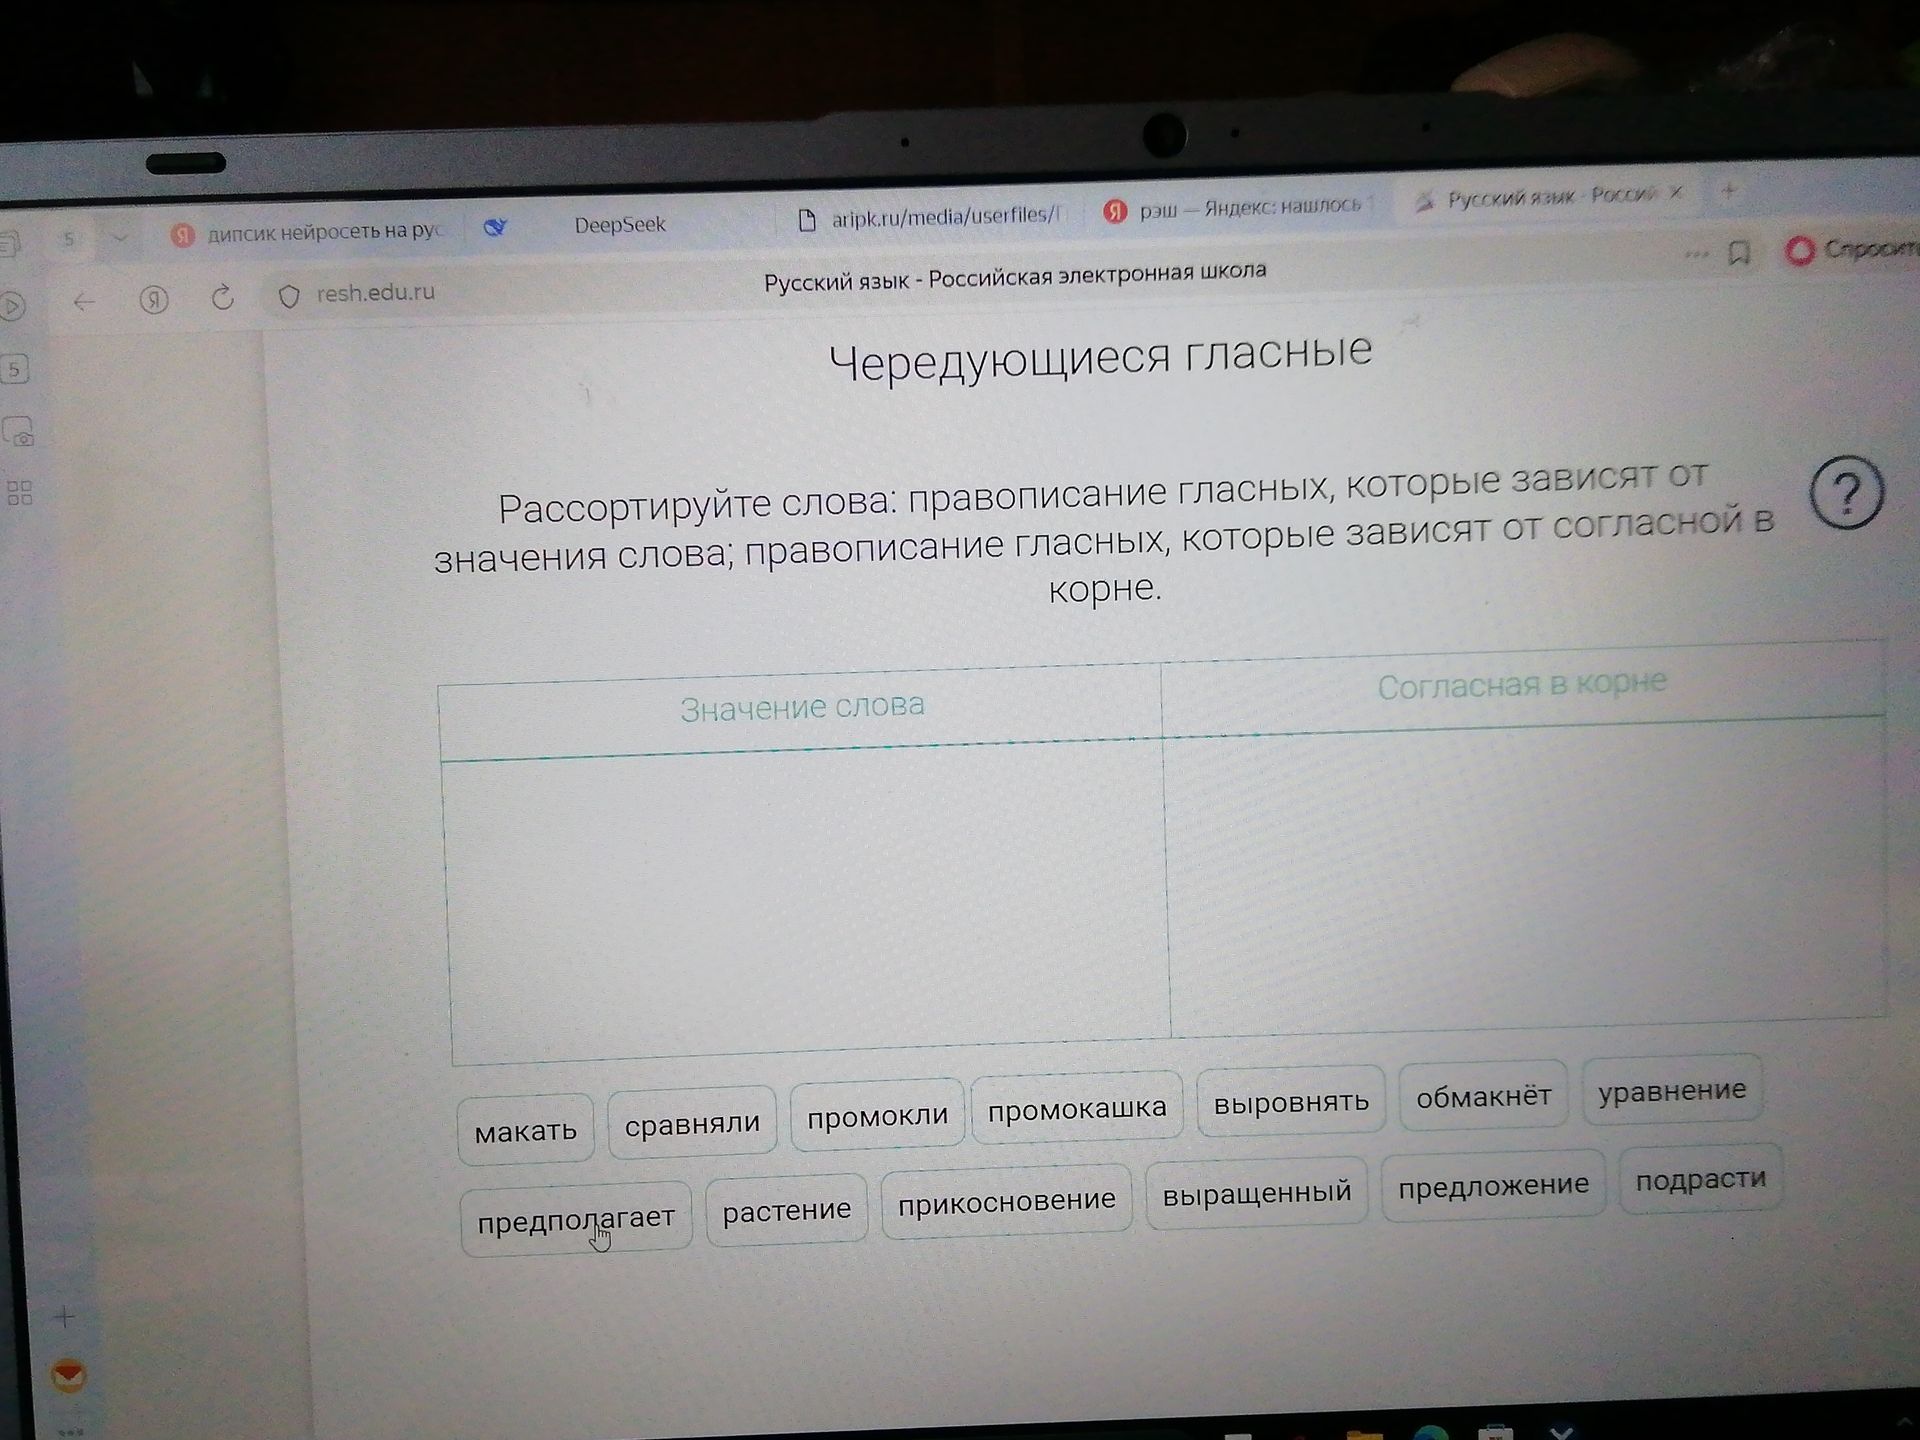Click the Yandex home icon in the toolbar
The width and height of the screenshot is (1920, 1440).
pos(154,299)
